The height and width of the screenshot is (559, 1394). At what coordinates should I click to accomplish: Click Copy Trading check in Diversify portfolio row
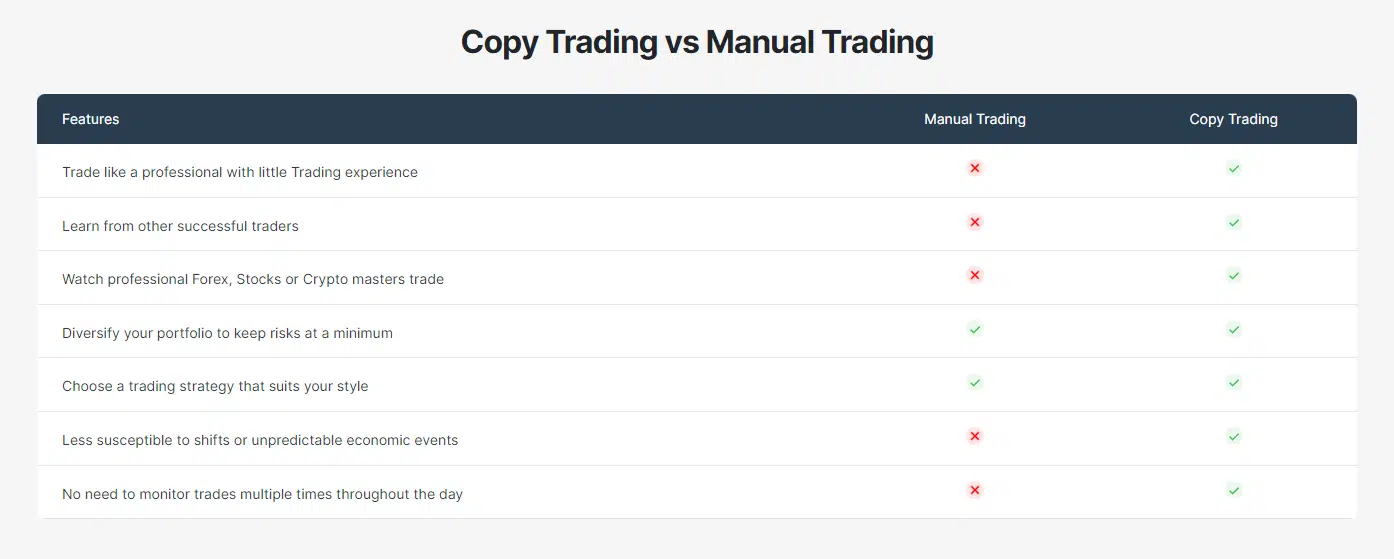point(1233,329)
